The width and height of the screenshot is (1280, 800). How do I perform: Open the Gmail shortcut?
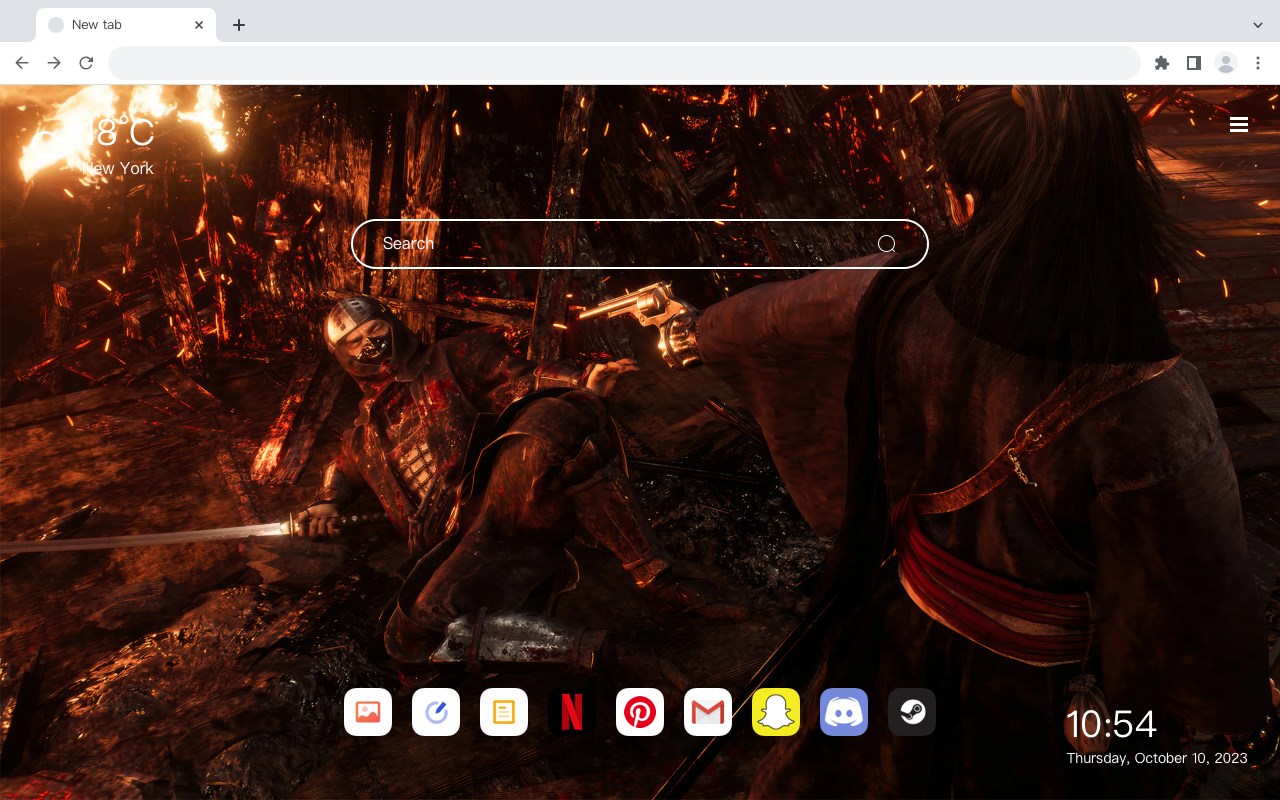[x=708, y=712]
